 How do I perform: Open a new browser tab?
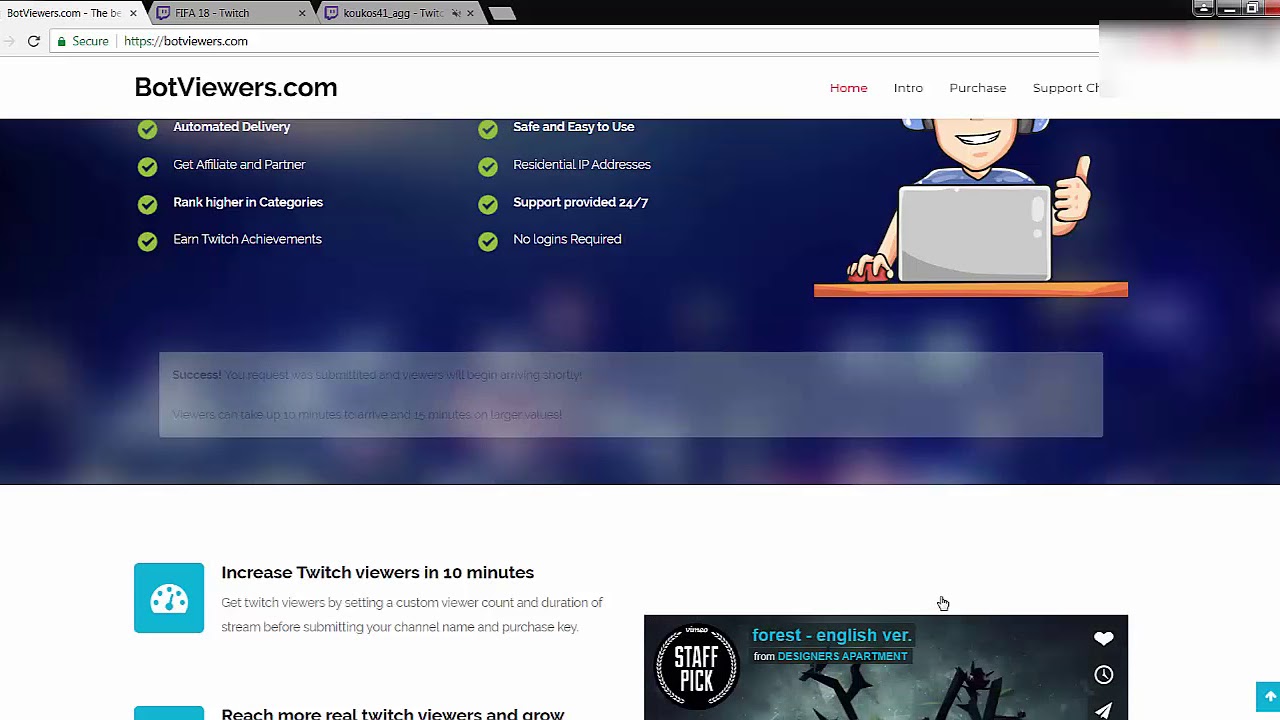(x=503, y=14)
